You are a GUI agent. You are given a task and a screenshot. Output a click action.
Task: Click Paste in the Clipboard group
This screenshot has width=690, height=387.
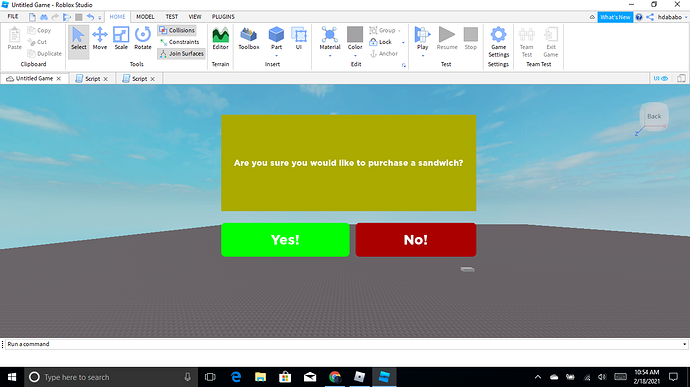point(15,39)
